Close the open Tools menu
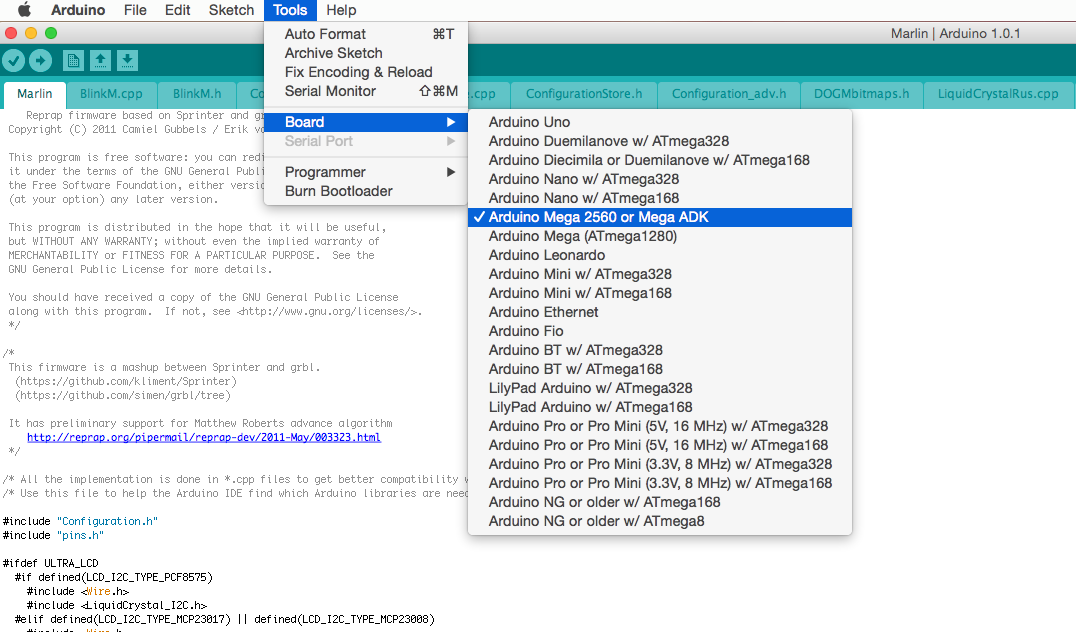The height and width of the screenshot is (632, 1076). [290, 10]
